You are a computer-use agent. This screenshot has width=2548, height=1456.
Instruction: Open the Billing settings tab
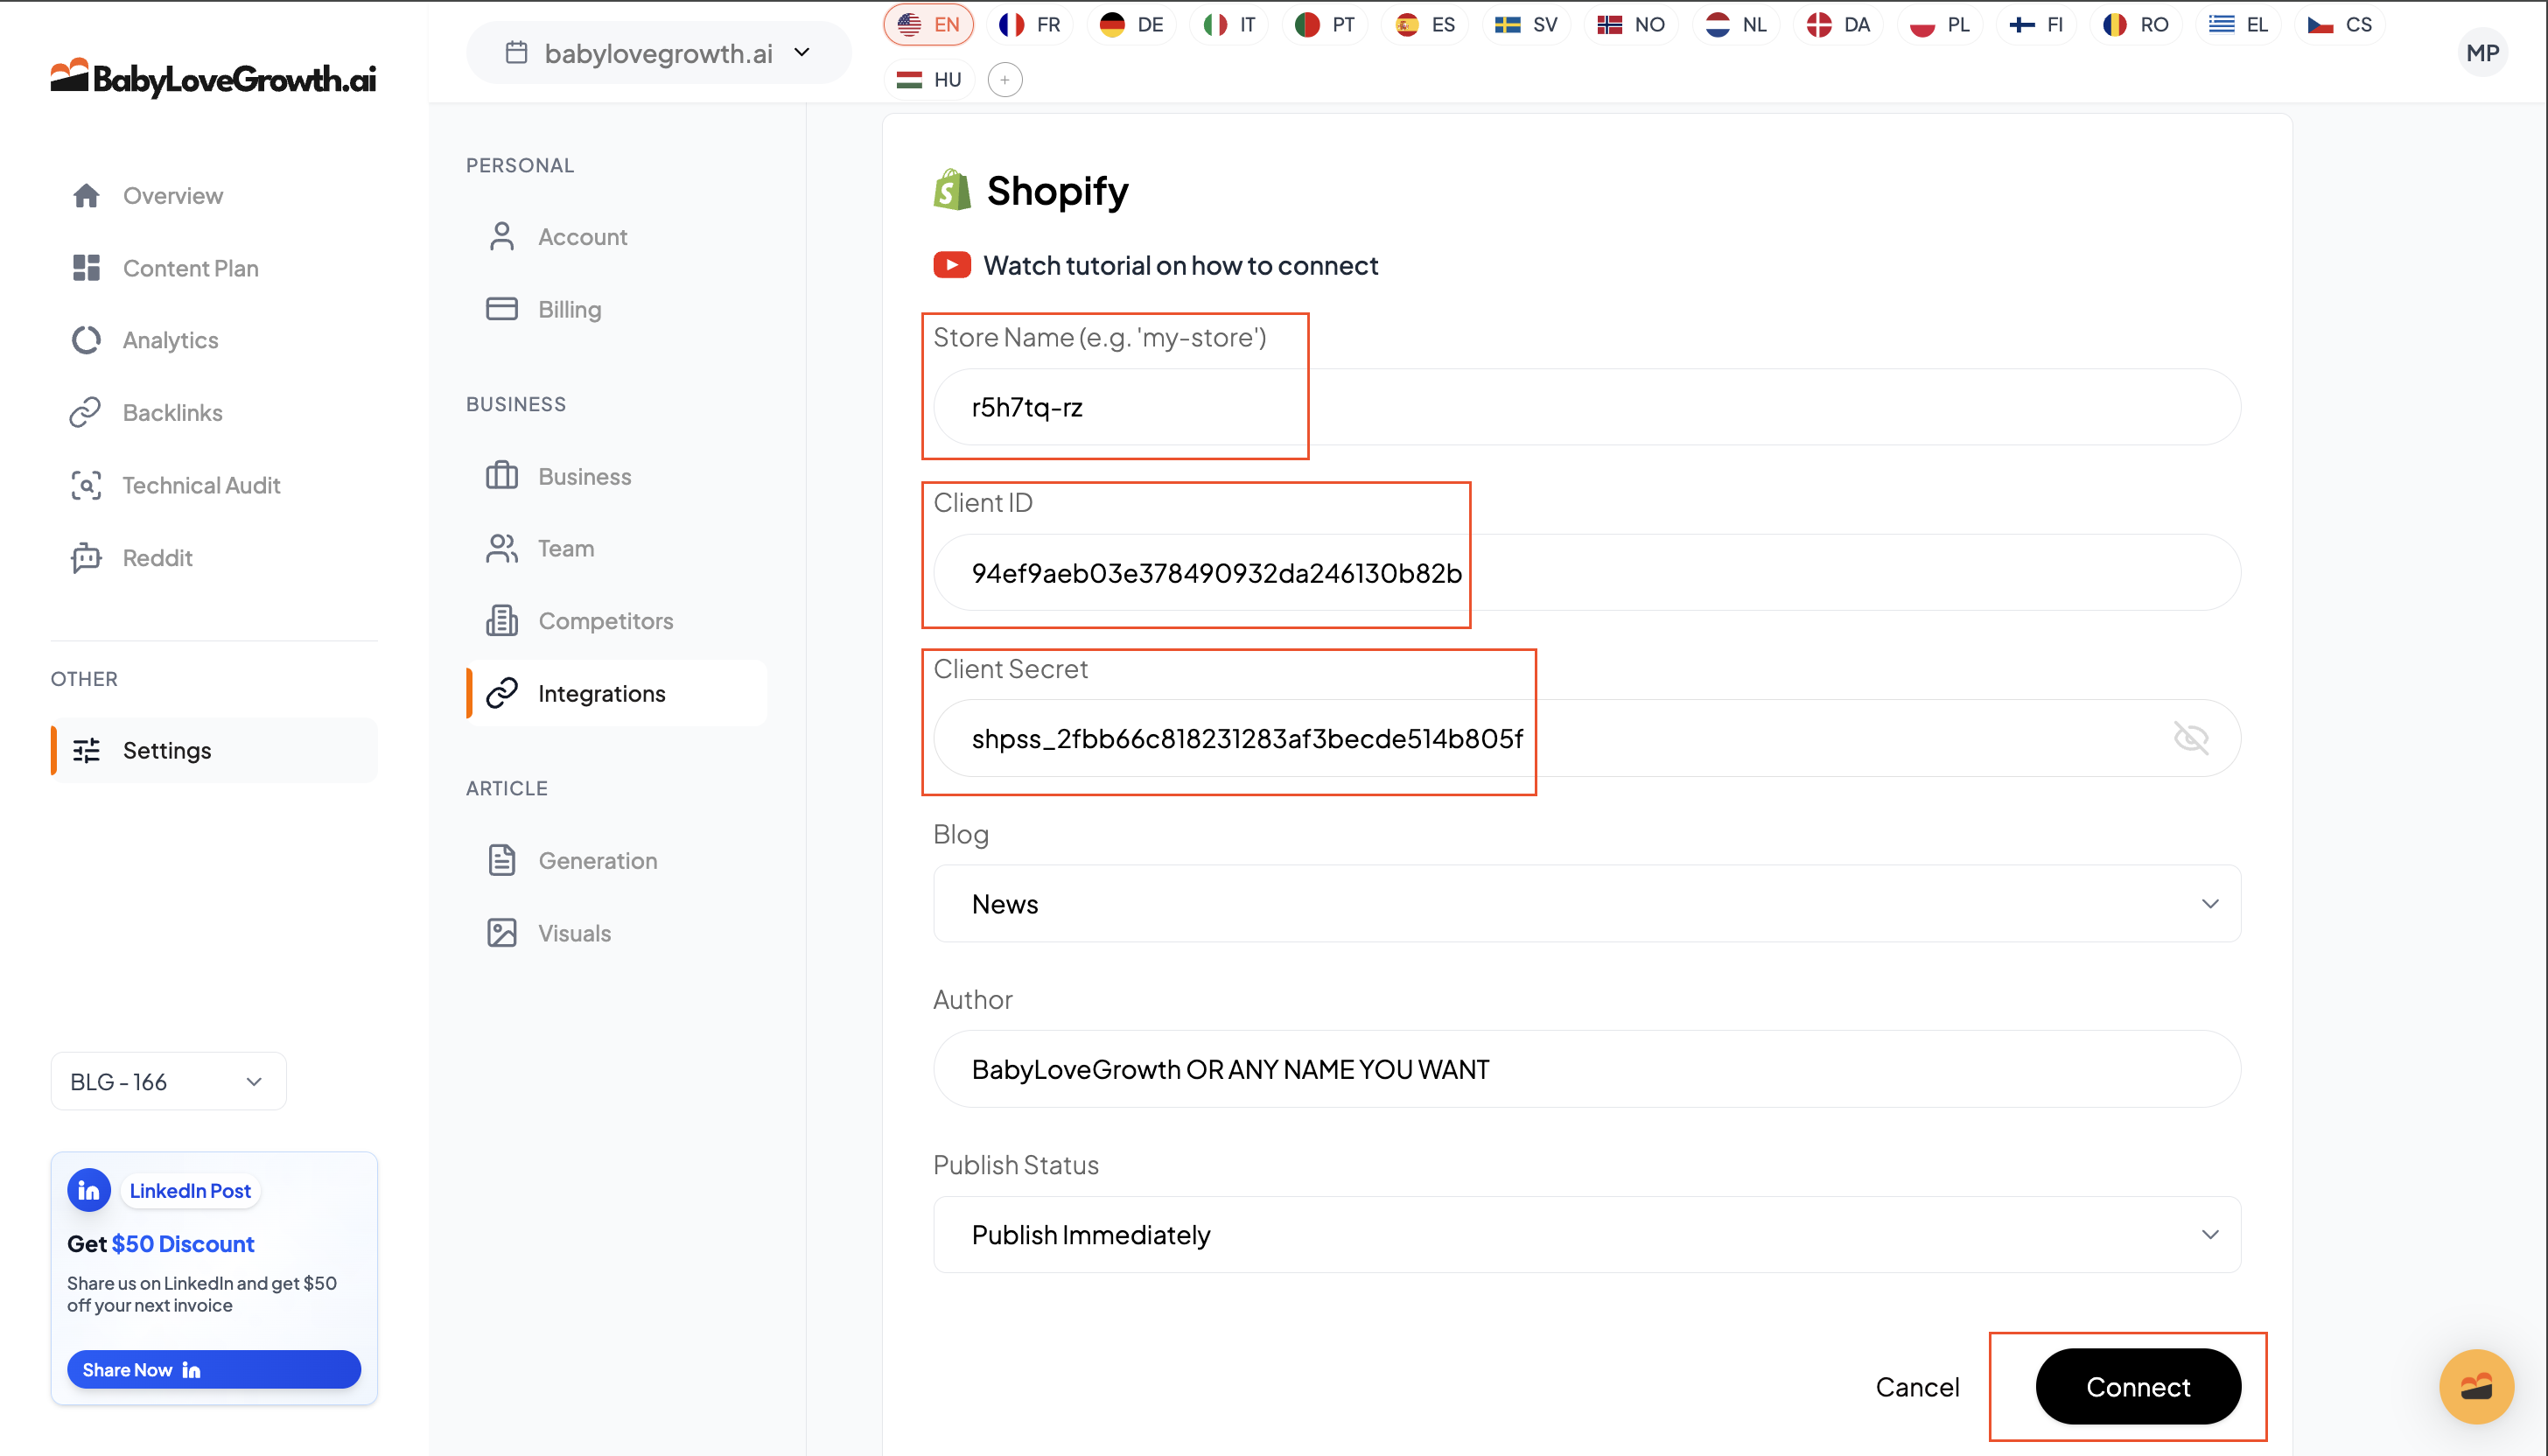(569, 309)
